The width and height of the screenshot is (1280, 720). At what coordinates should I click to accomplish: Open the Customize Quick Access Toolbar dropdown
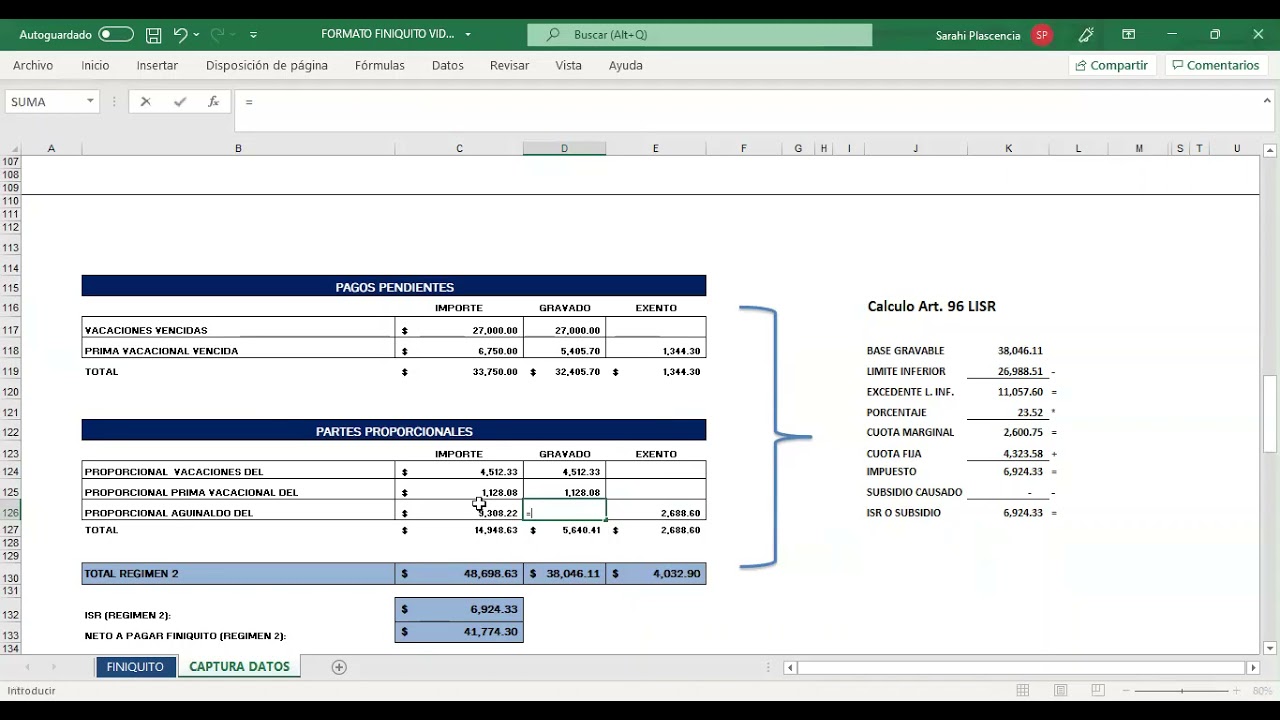(253, 35)
